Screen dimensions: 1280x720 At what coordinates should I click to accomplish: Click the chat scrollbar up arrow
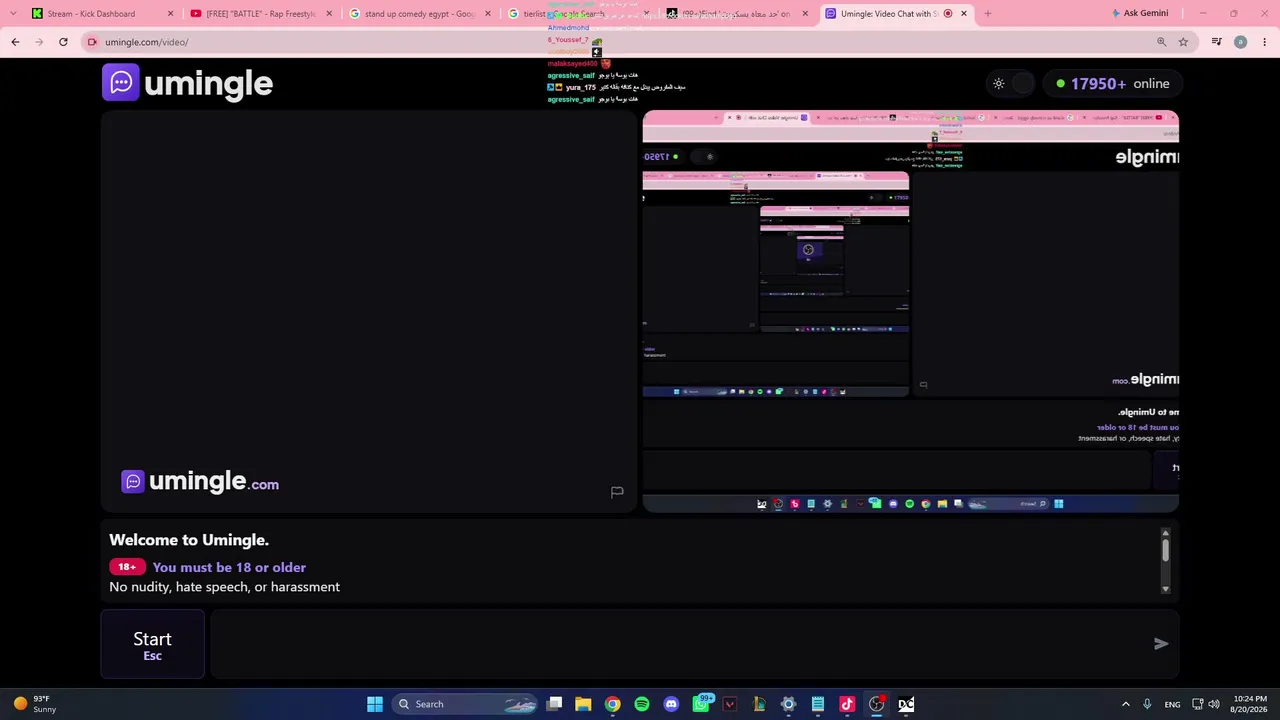click(x=1165, y=533)
